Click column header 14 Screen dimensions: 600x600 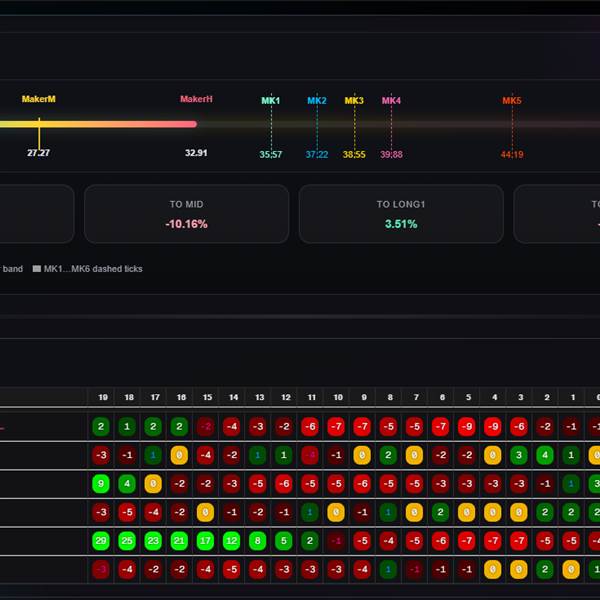(233, 397)
